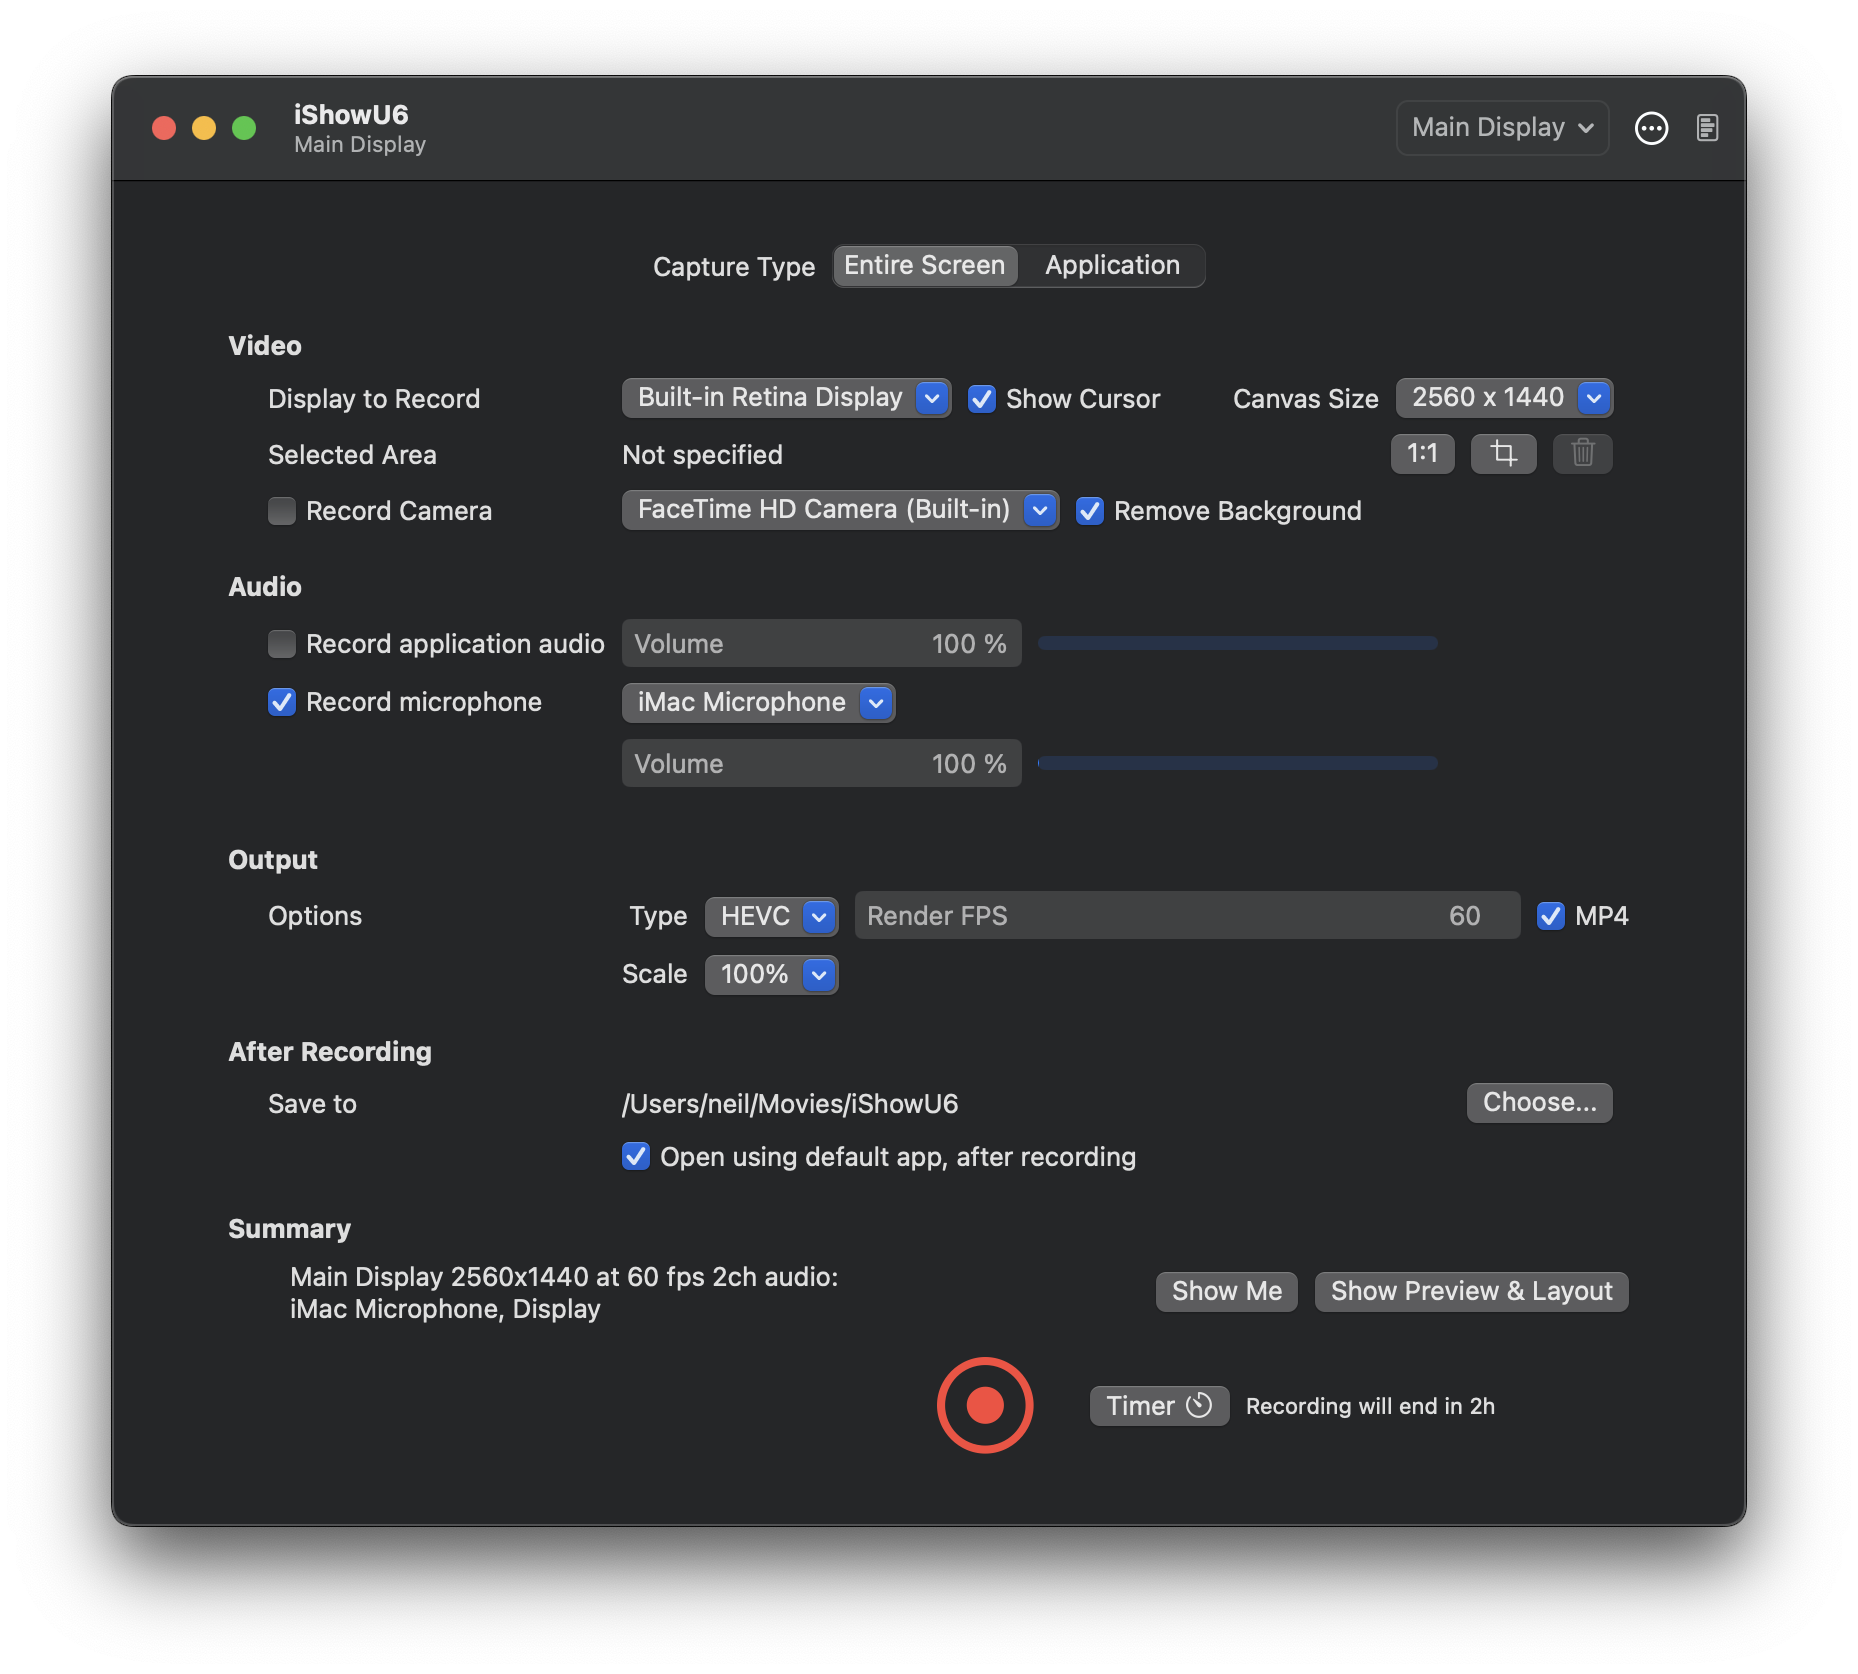
Task: Open the Canvas Size dropdown
Action: point(1592,397)
